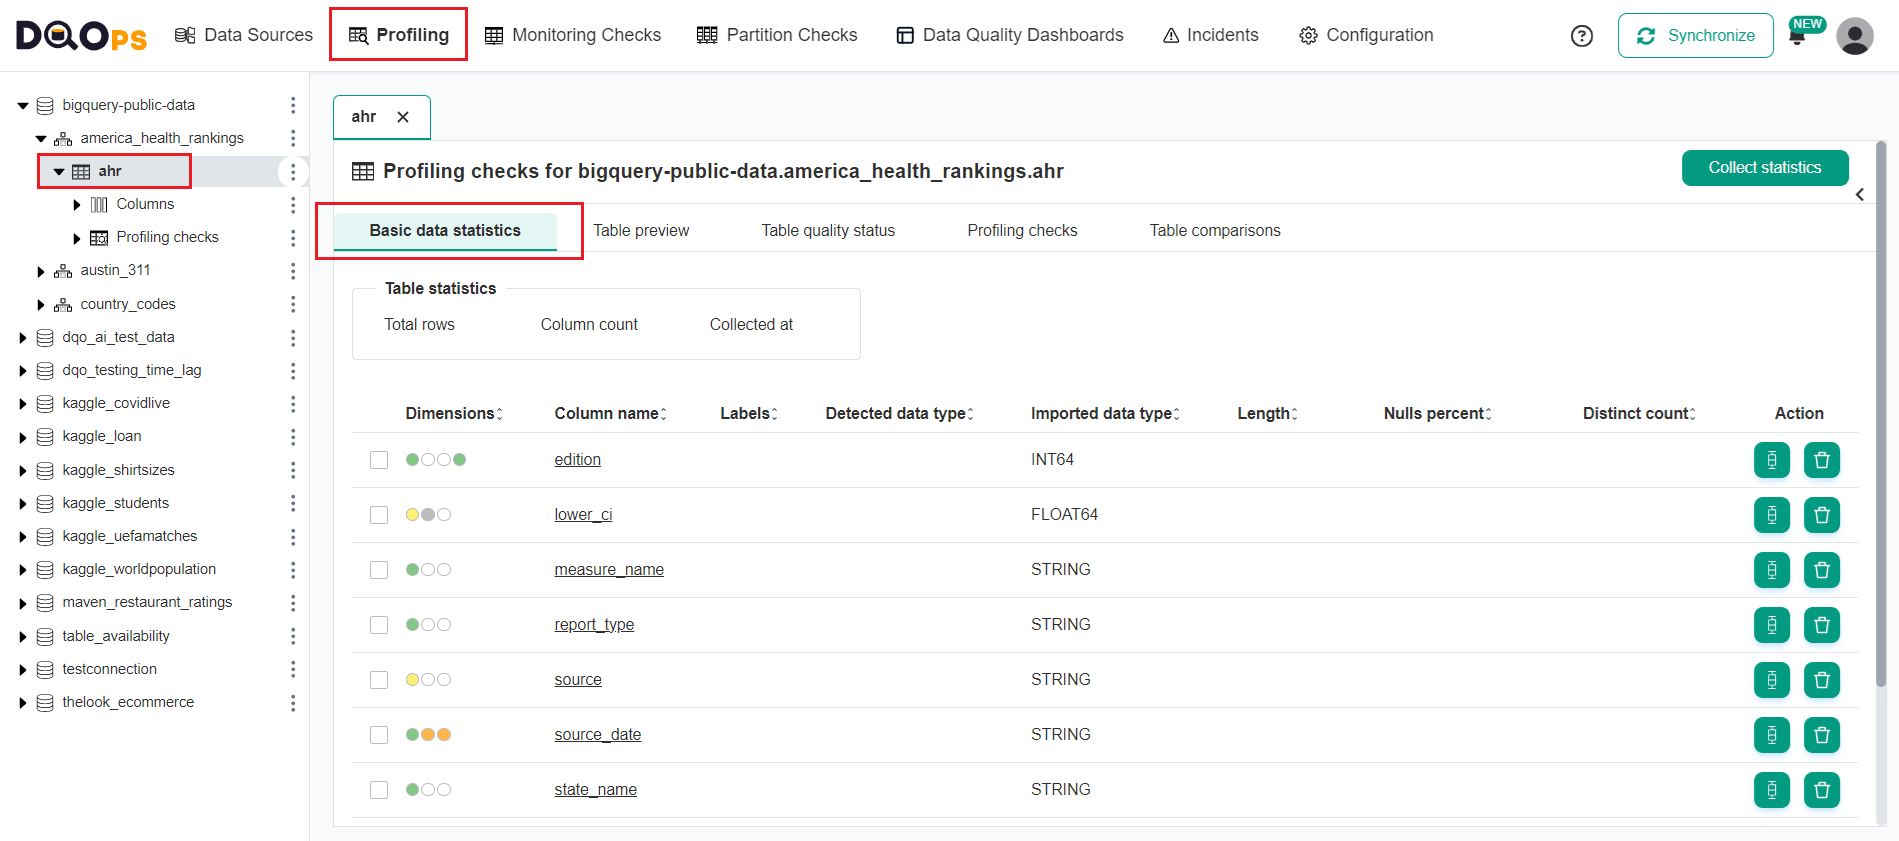This screenshot has height=841, width=1899.
Task: Click the lower_ci row dimension circles
Action: [428, 515]
